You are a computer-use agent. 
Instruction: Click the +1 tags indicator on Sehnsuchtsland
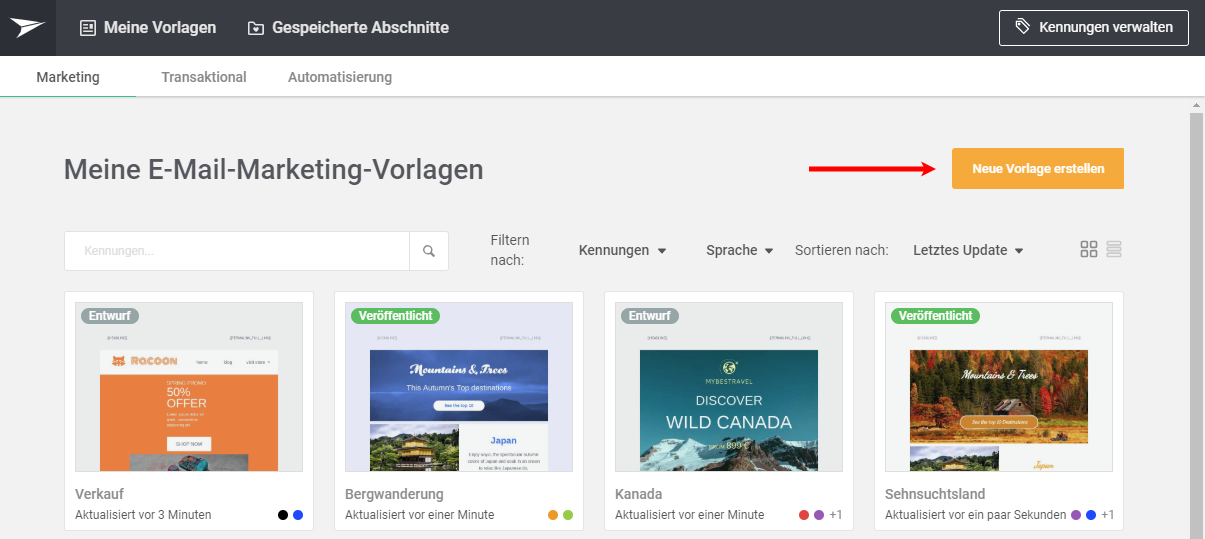click(x=1107, y=515)
